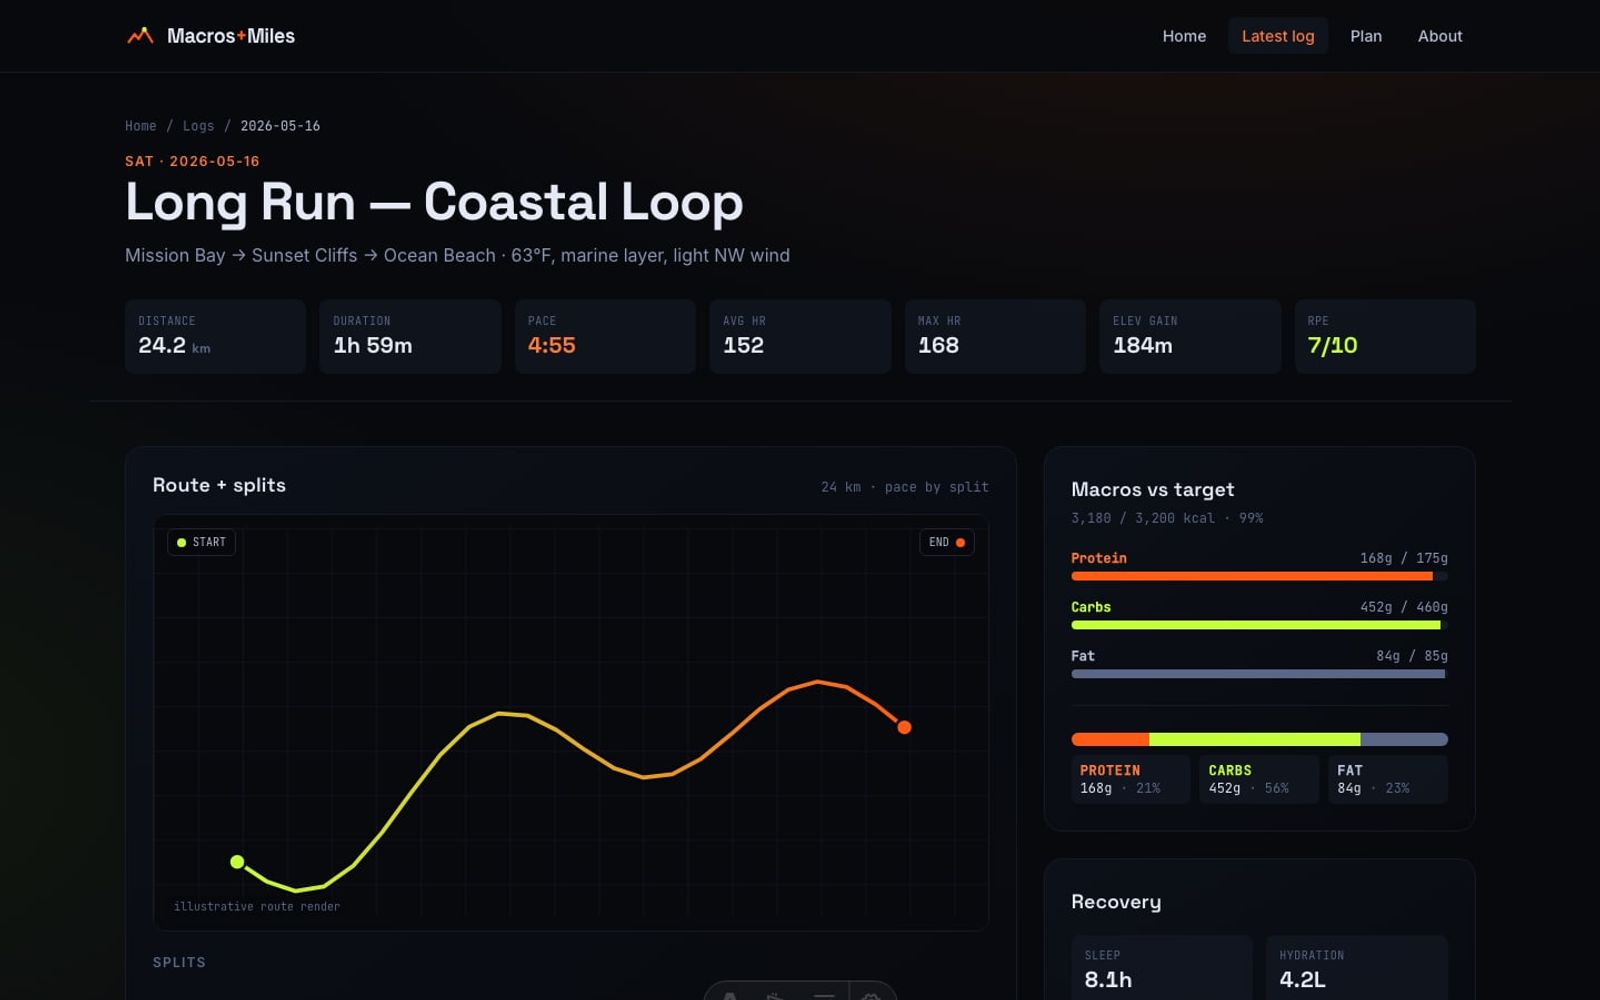Open the About page

(1440, 36)
